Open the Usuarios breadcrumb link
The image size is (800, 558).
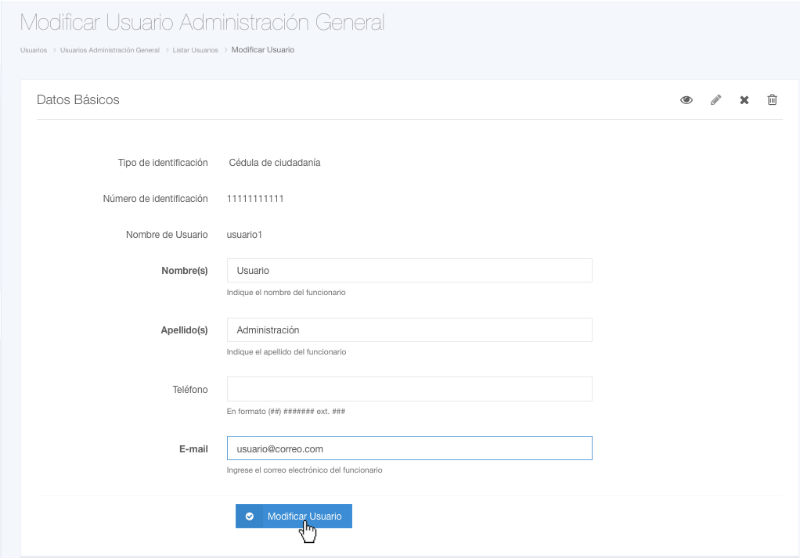point(33,49)
